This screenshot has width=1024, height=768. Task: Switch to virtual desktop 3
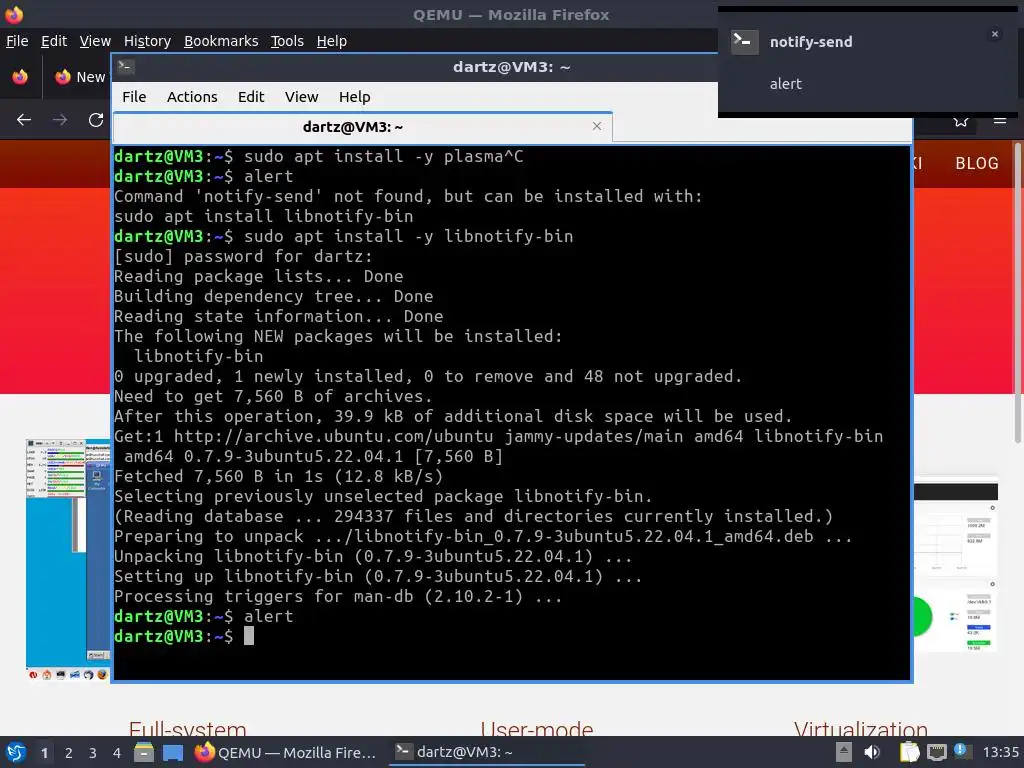pyautogui.click(x=93, y=753)
